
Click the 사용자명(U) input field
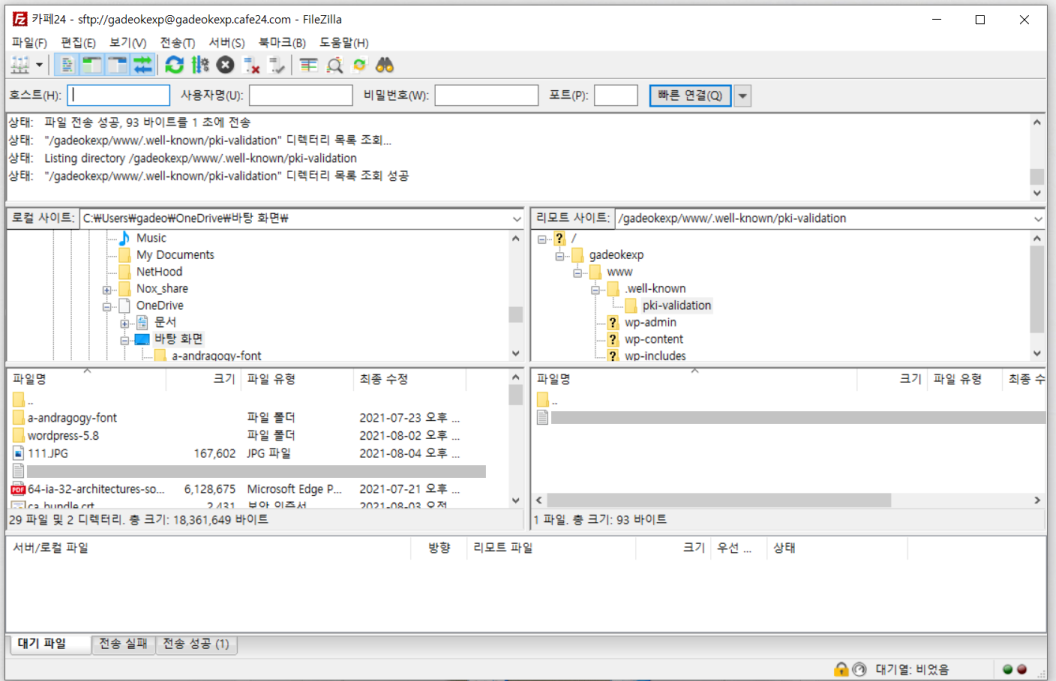(x=301, y=95)
